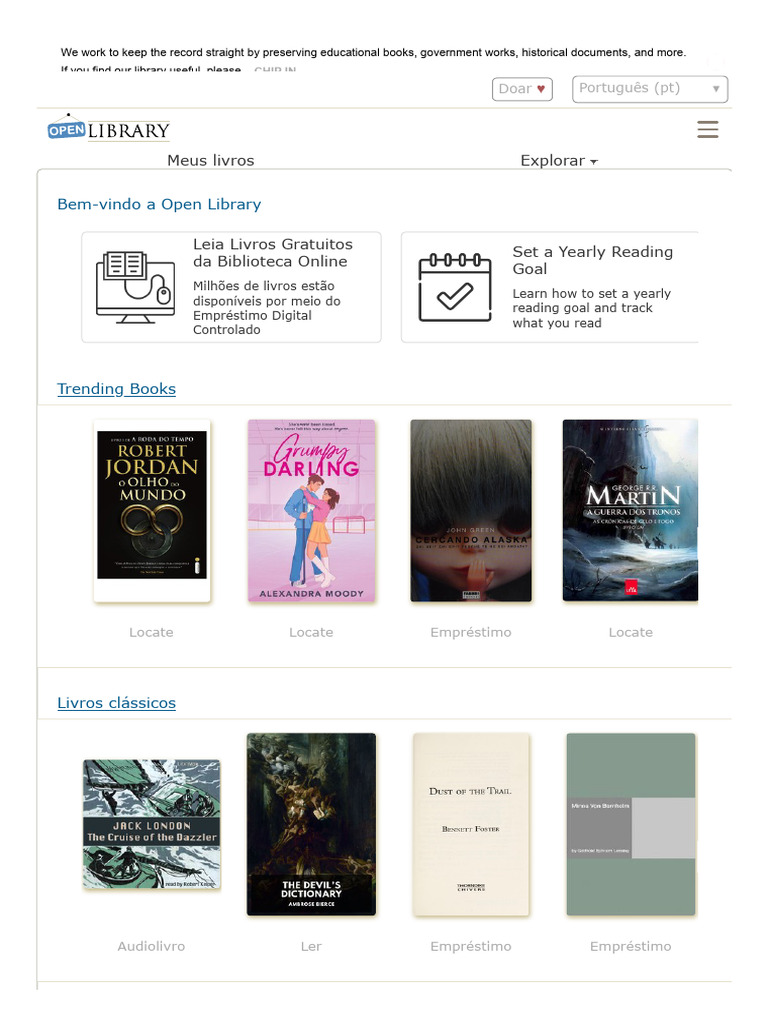
Task: Open the Dust of the Trail cover
Action: click(471, 824)
